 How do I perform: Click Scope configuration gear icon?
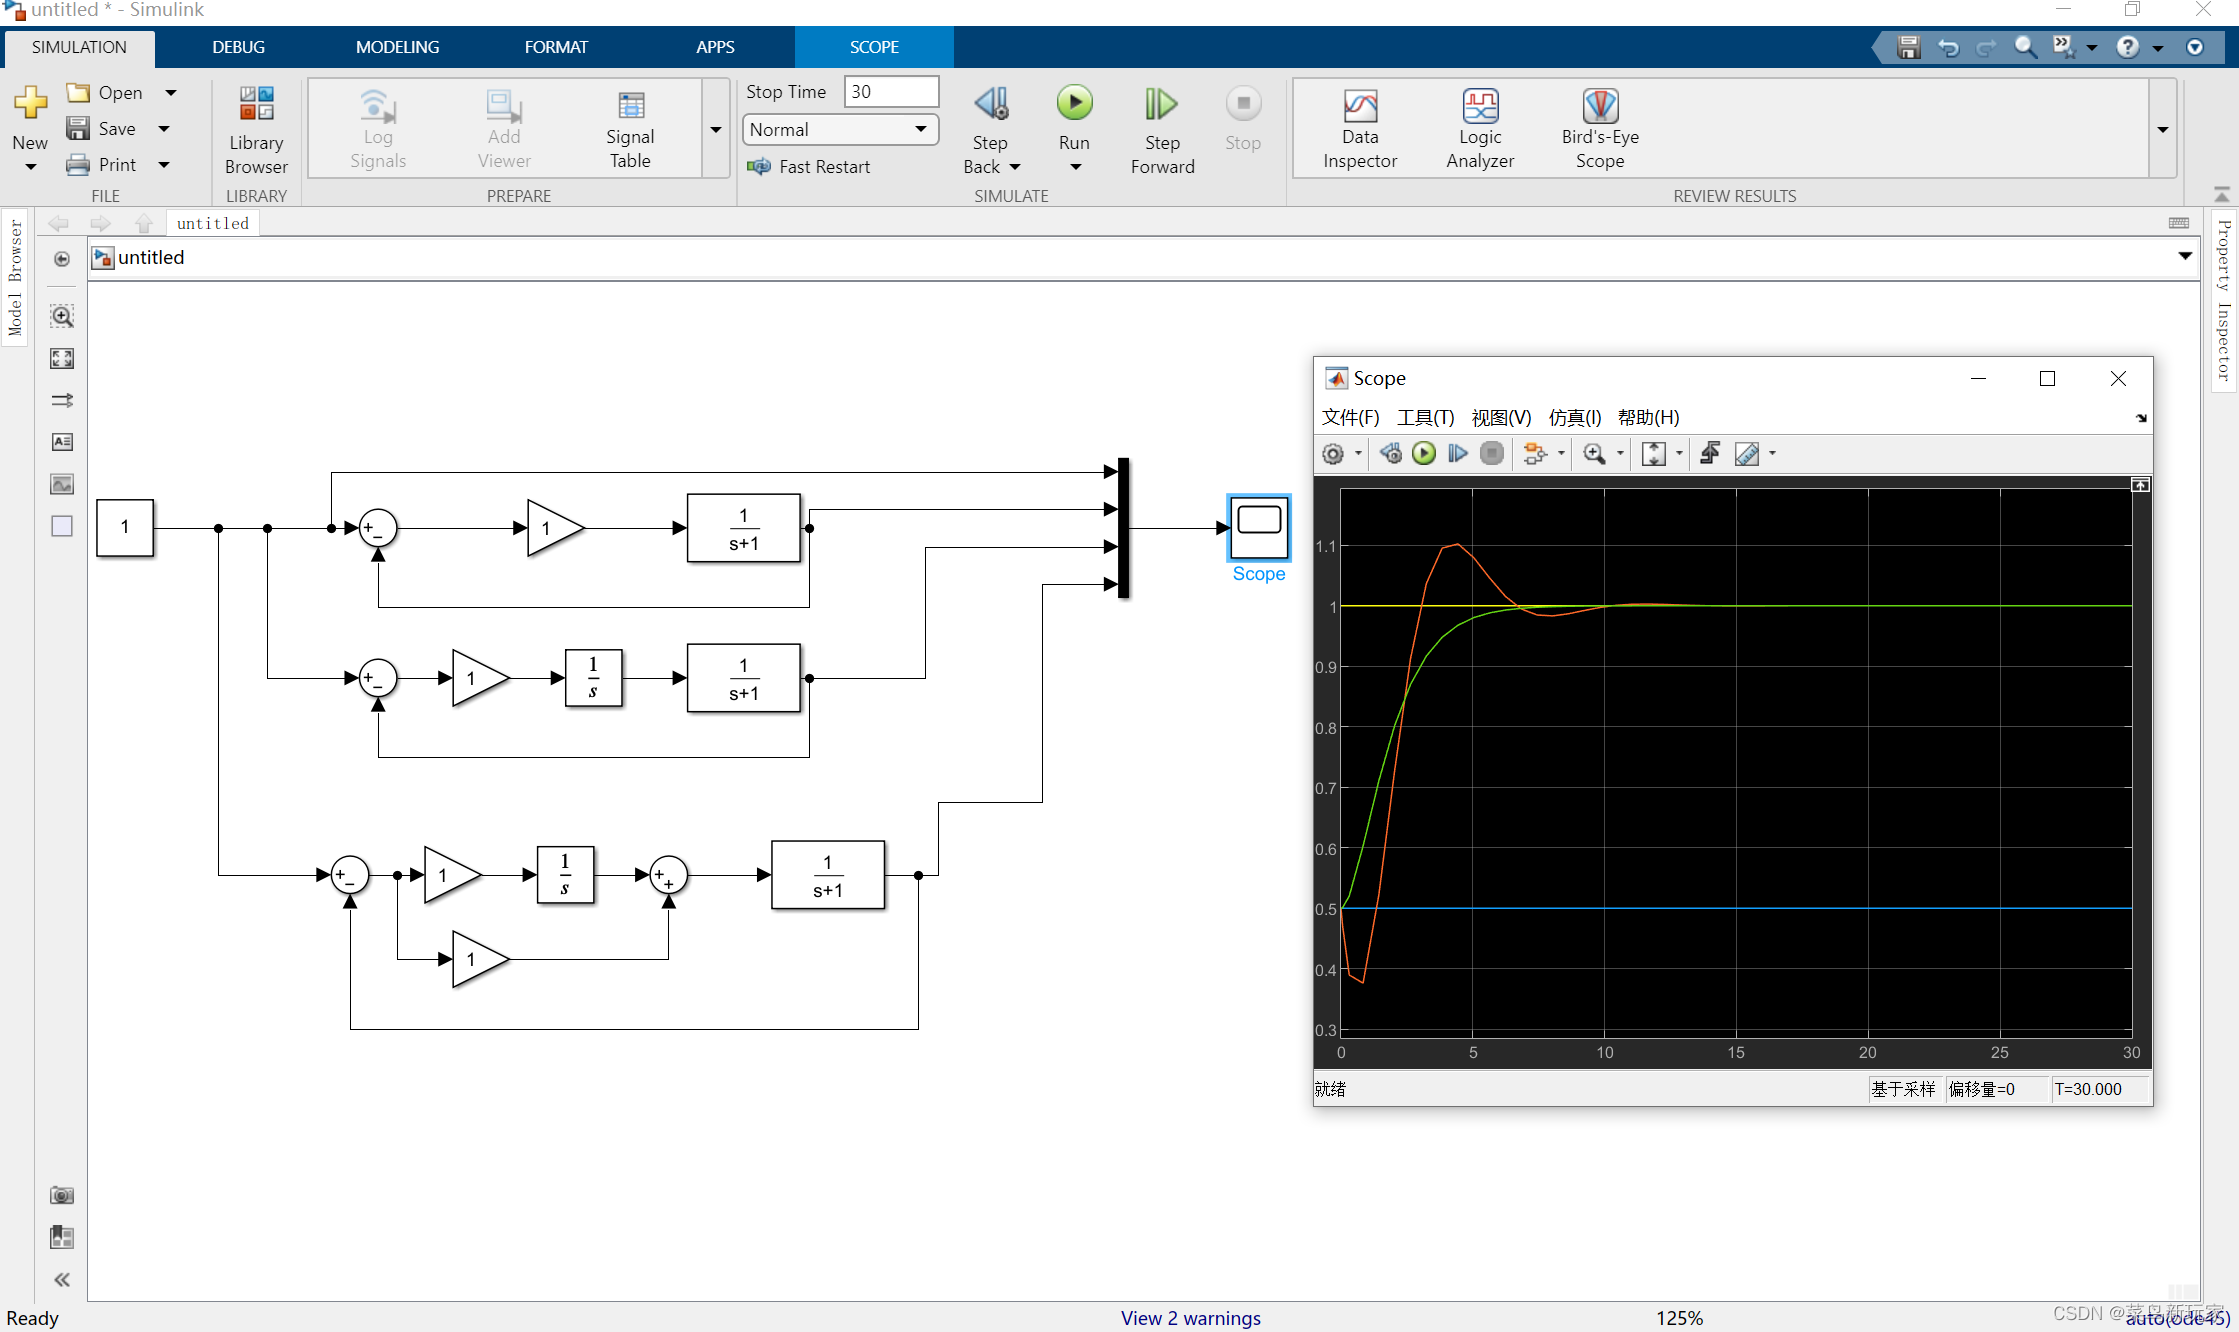pos(1332,454)
